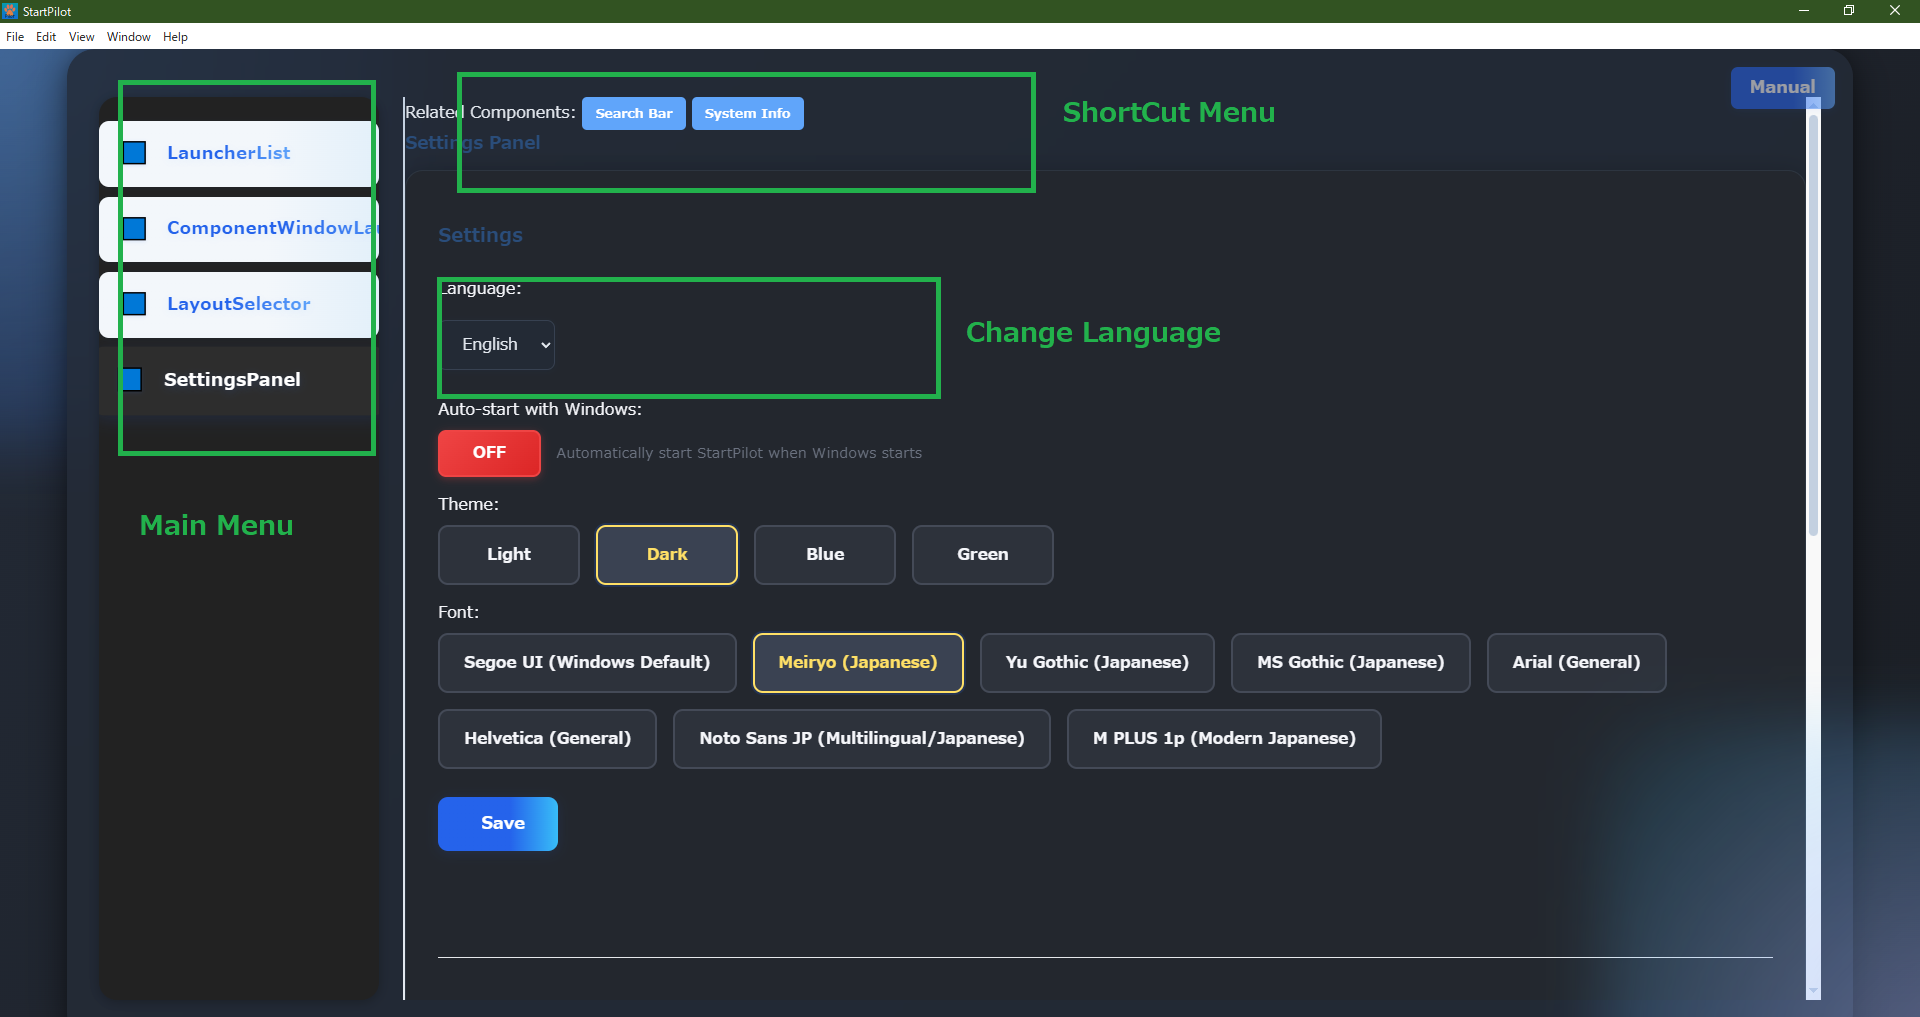This screenshot has height=1017, width=1920.
Task: Click the scroll down arrow of settings scrollbar
Action: coord(1813,991)
